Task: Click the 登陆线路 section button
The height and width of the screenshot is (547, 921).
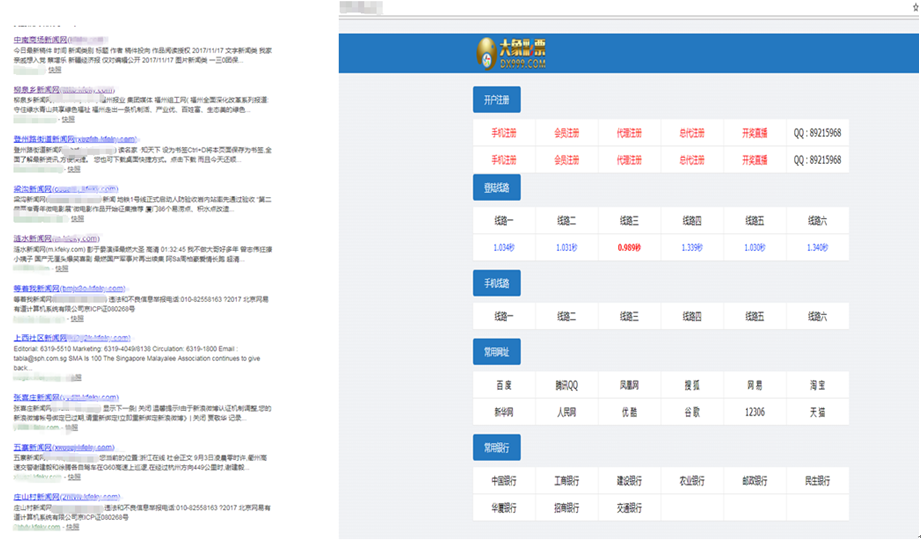Action: tap(496, 188)
